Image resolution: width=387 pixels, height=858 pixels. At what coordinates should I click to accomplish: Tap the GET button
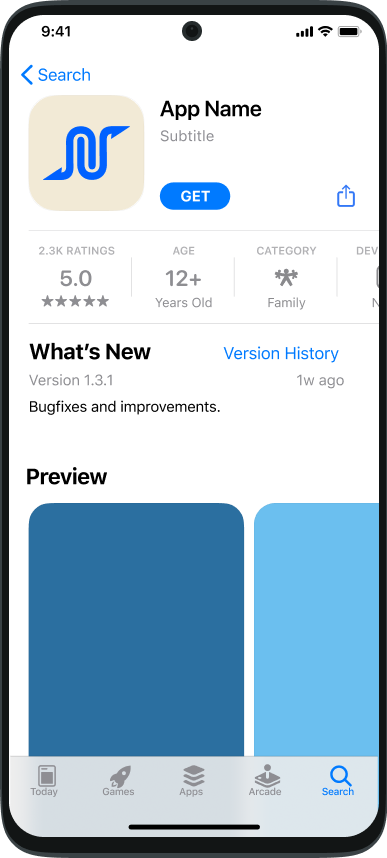[195, 196]
